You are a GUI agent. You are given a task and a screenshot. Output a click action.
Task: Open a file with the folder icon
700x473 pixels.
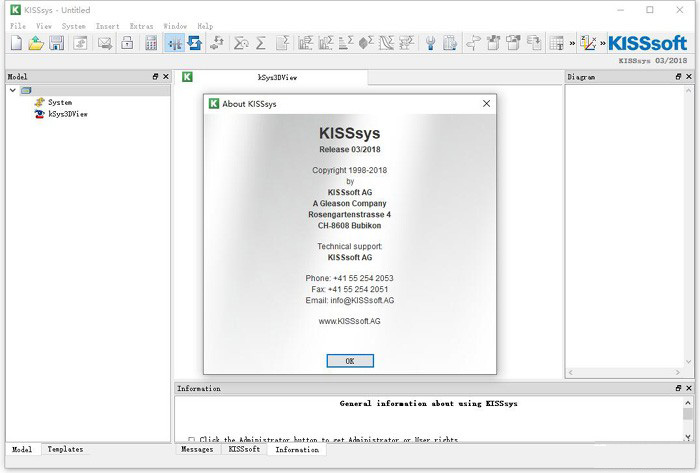point(36,43)
